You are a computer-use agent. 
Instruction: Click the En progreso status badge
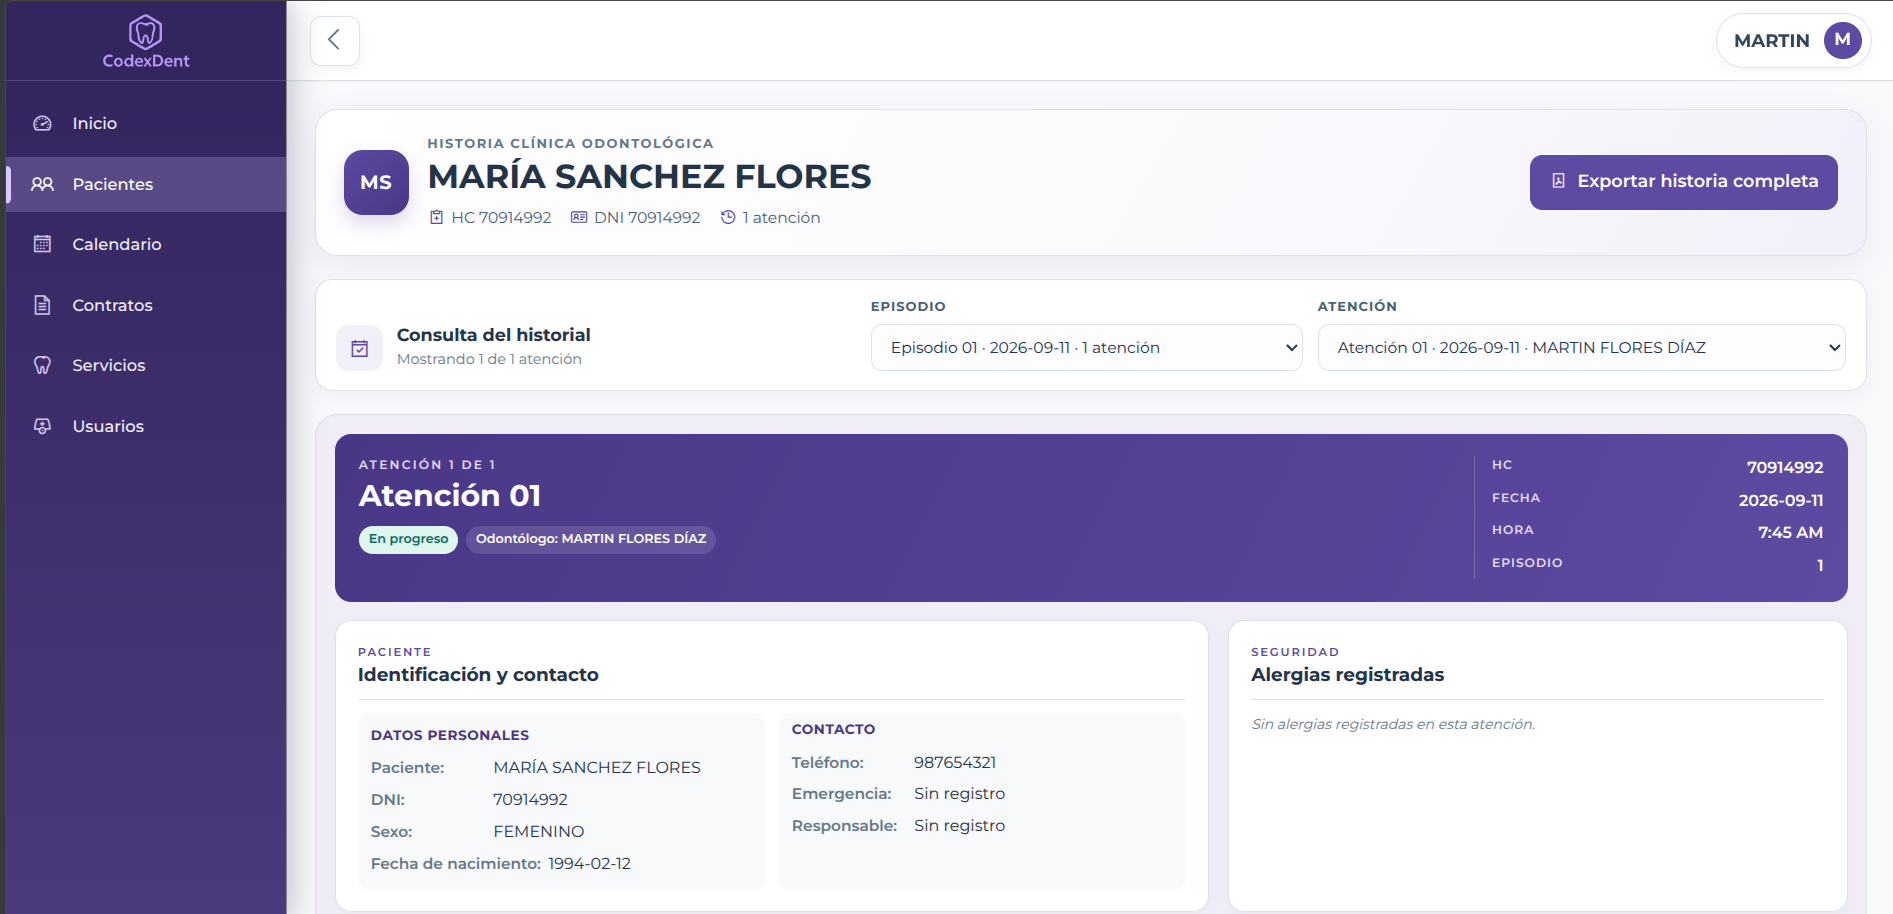[408, 539]
